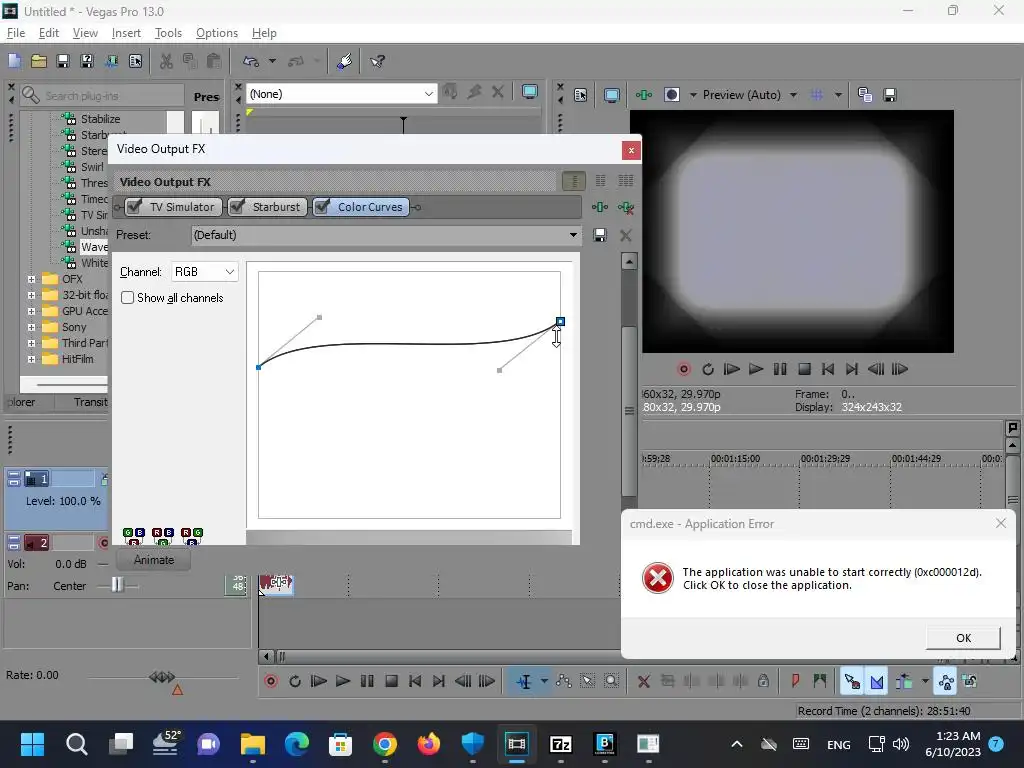Click the Plug-In Chain icon in Video Output FX
This screenshot has width=1024, height=768.
[600, 207]
